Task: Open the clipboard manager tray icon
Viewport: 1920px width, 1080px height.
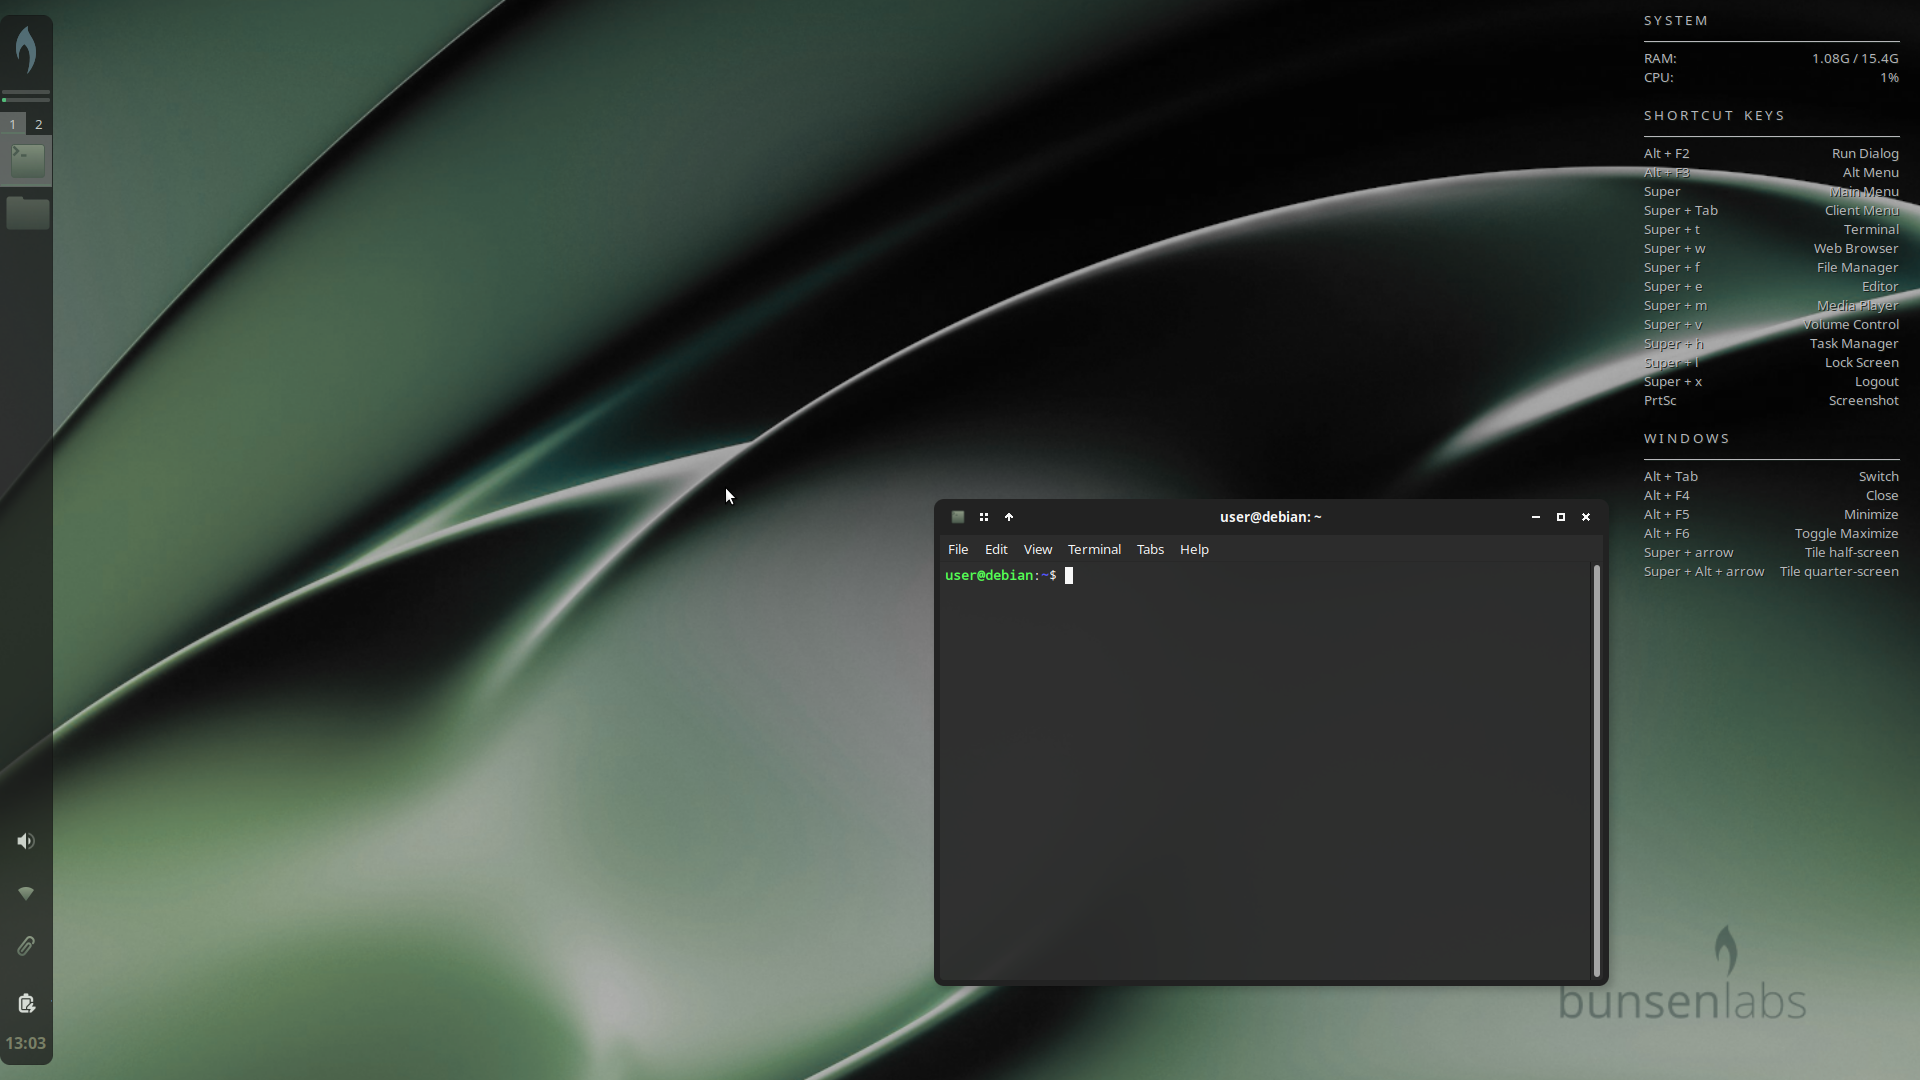Action: (26, 1003)
